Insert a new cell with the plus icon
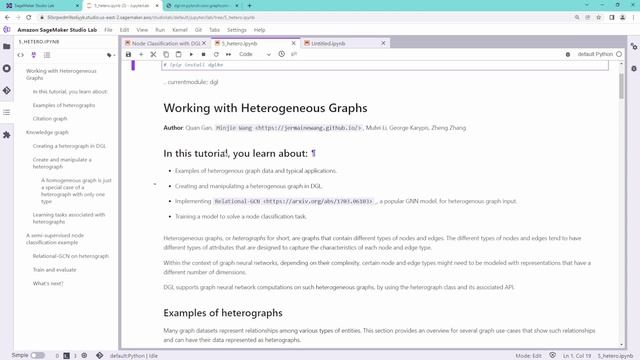 141,54
